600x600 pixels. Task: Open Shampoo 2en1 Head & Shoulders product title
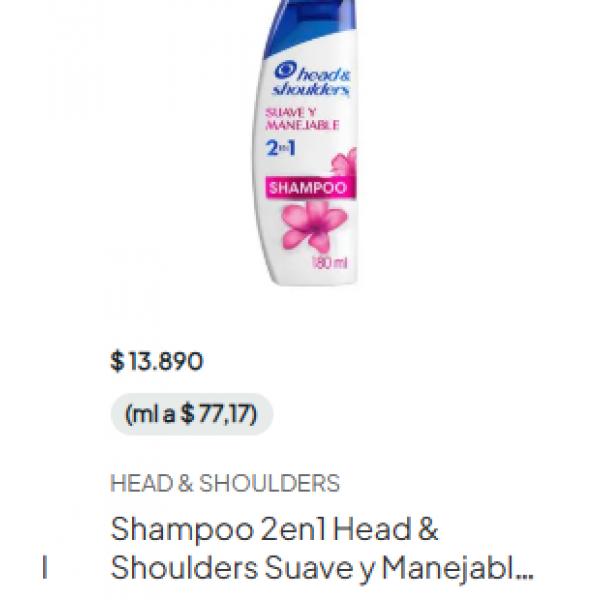click(x=321, y=548)
